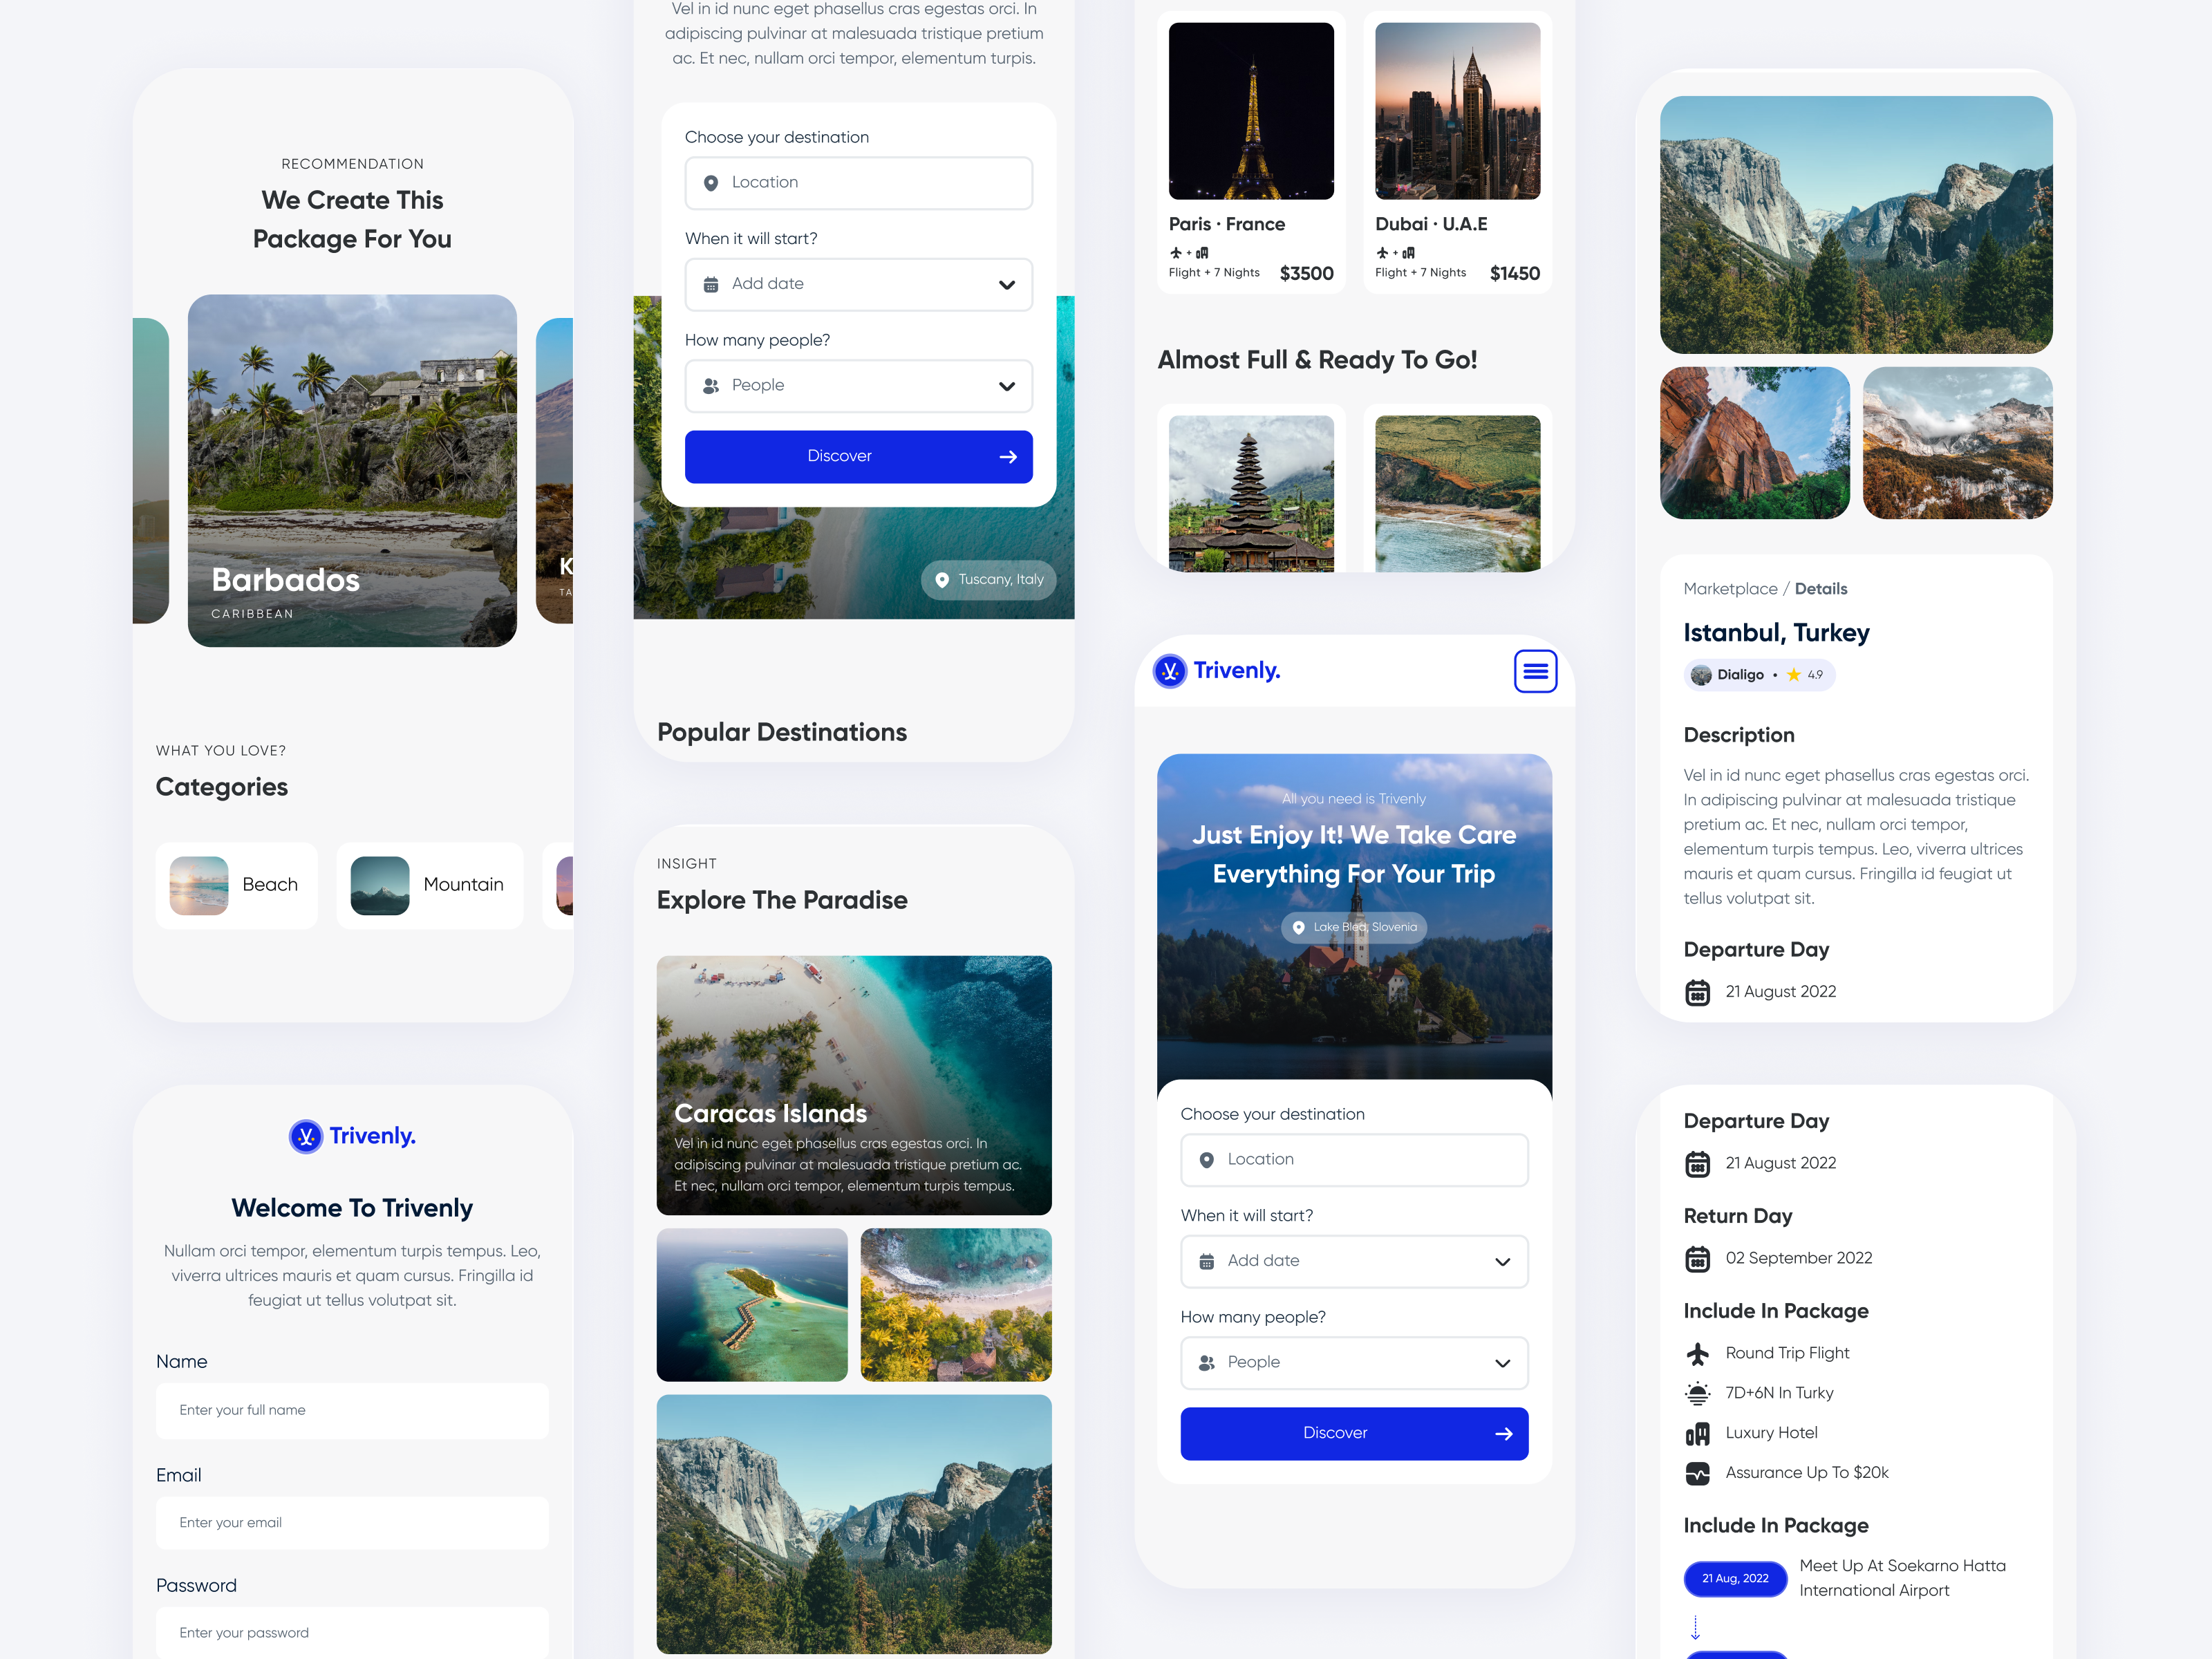Select the Mountain category
This screenshot has width=2212, height=1659.
pos(429,885)
